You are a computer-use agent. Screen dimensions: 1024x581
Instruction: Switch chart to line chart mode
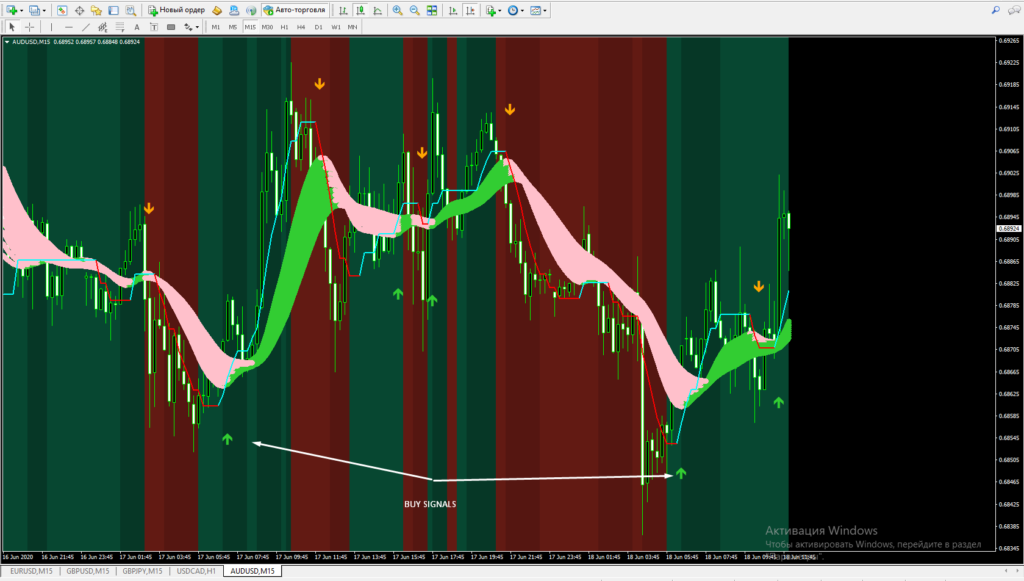pyautogui.click(x=376, y=10)
